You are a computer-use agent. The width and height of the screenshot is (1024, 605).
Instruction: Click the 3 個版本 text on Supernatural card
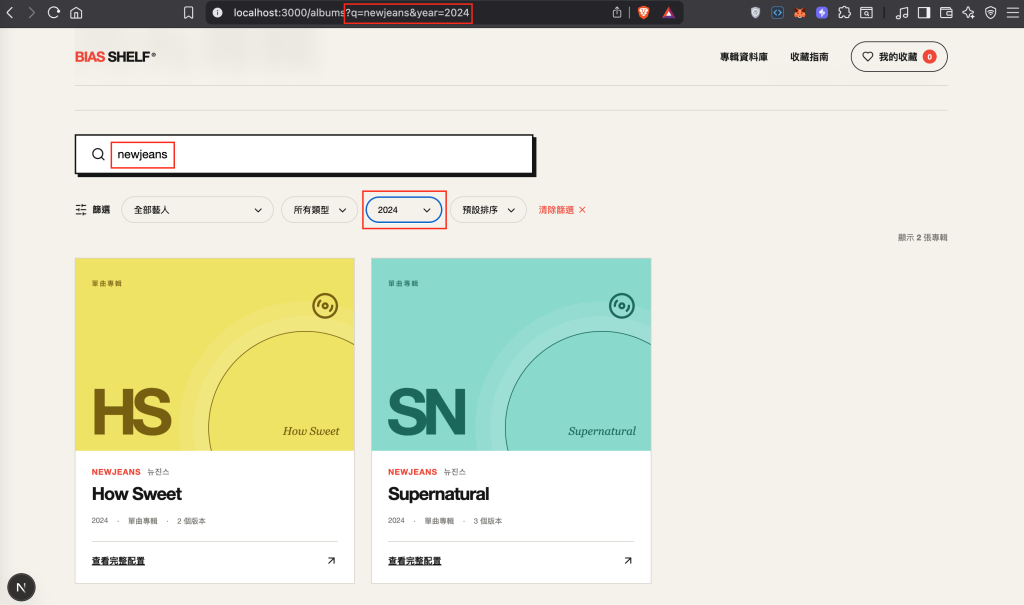coord(488,521)
